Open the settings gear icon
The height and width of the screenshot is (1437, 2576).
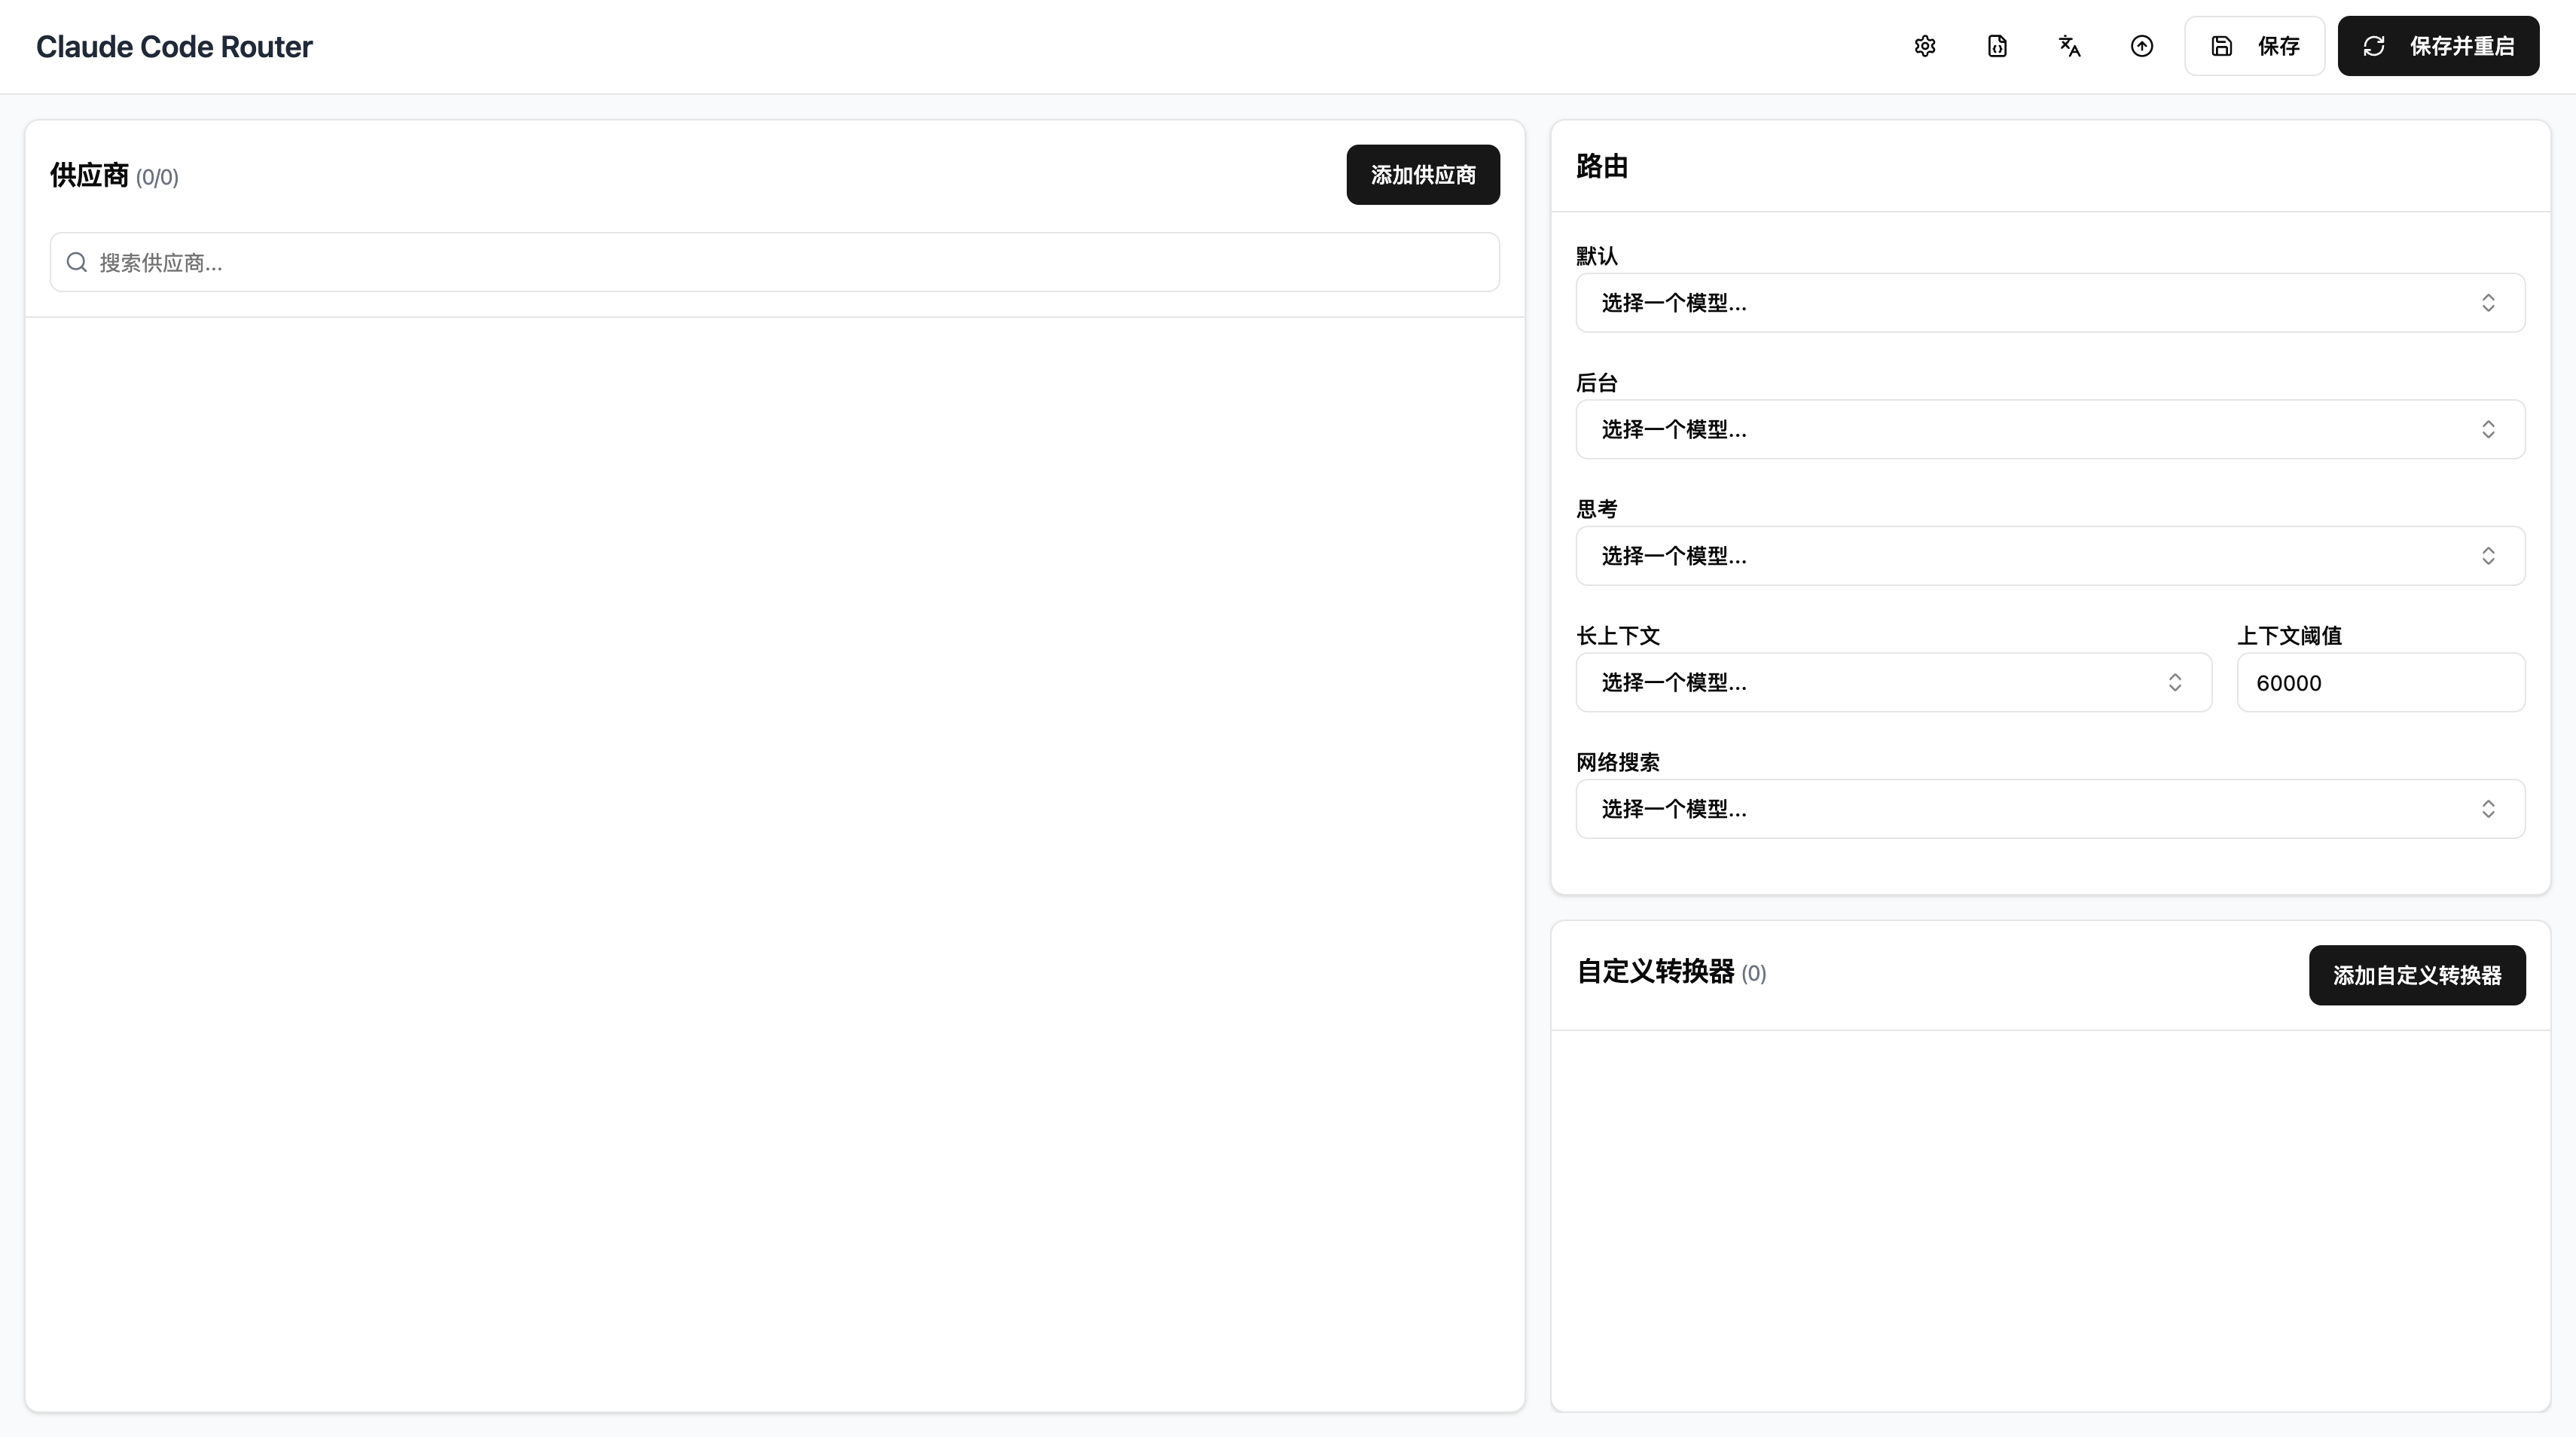click(x=1925, y=46)
